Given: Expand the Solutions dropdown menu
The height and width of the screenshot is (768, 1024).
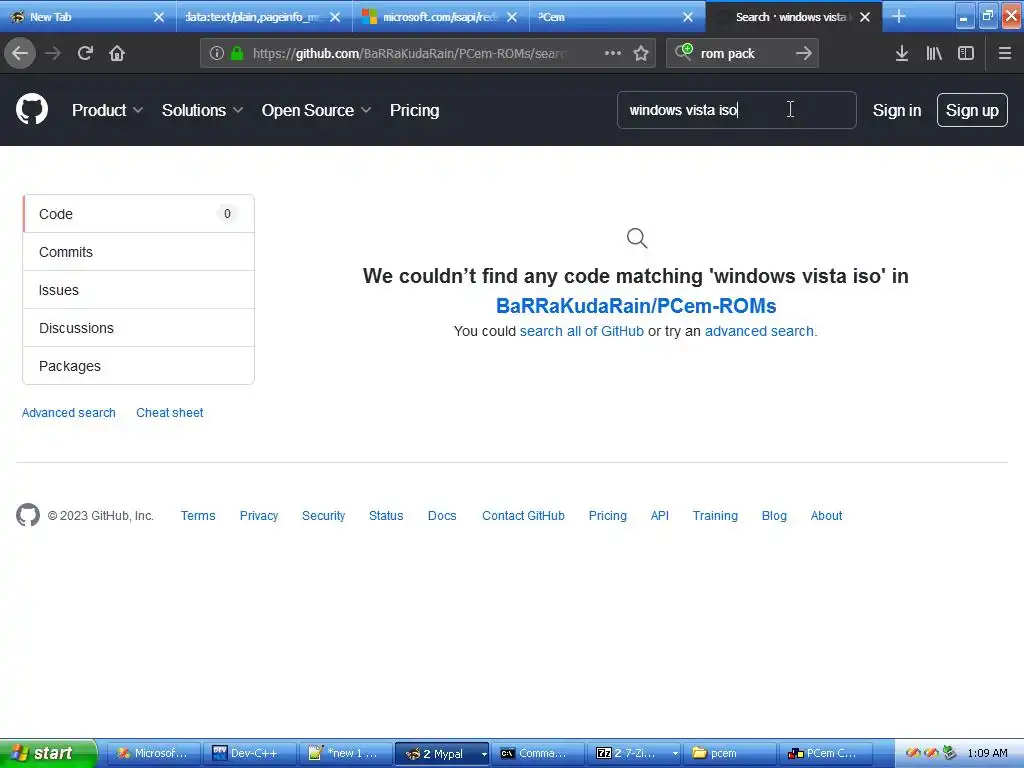Looking at the screenshot, I should [x=202, y=110].
